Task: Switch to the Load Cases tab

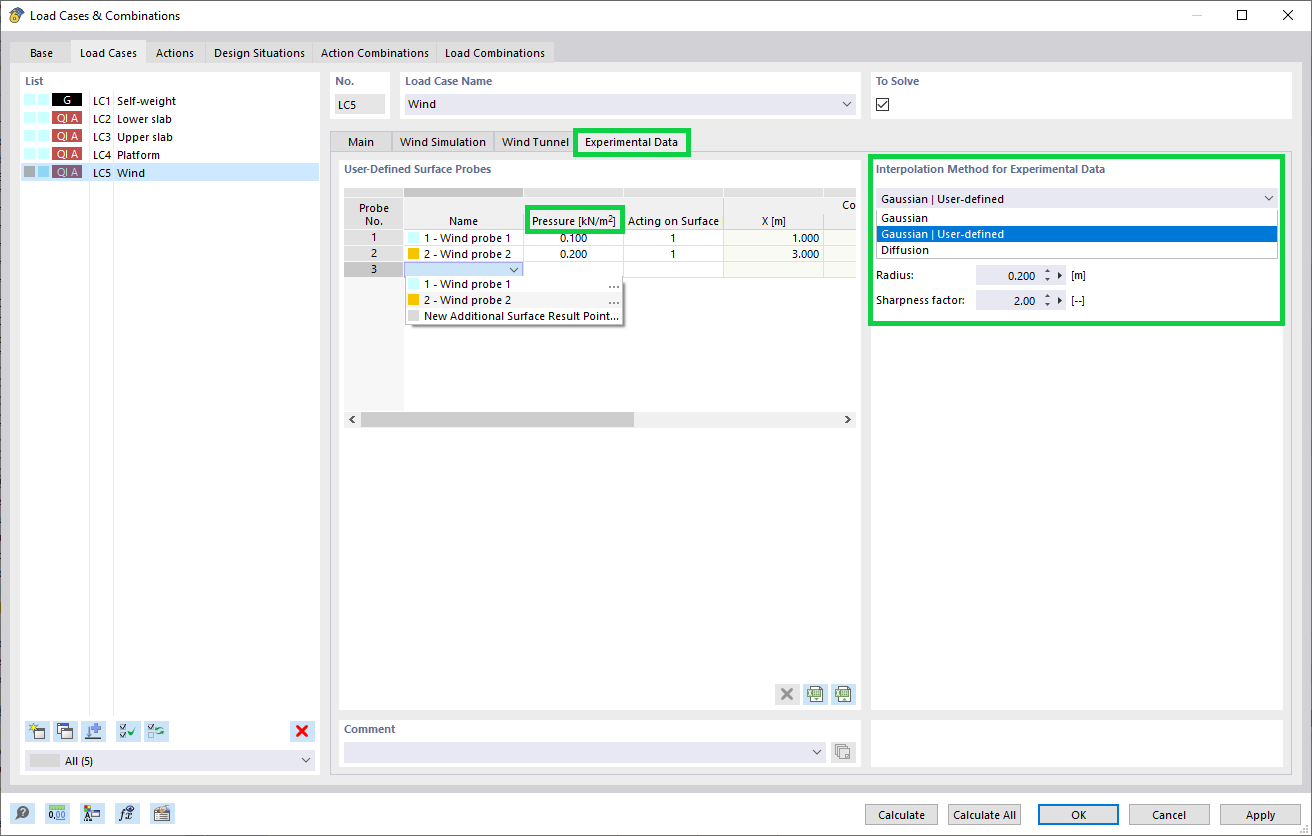Action: [x=108, y=53]
